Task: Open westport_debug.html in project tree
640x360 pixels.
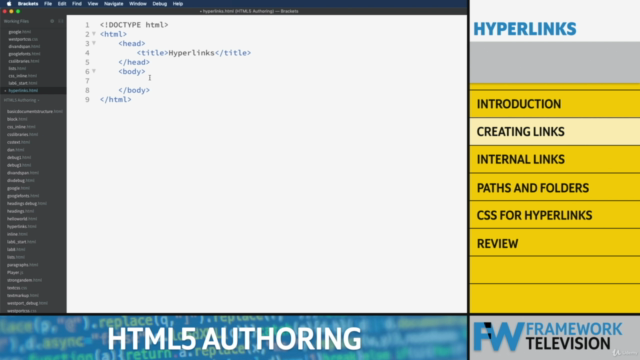Action: click(x=27, y=303)
